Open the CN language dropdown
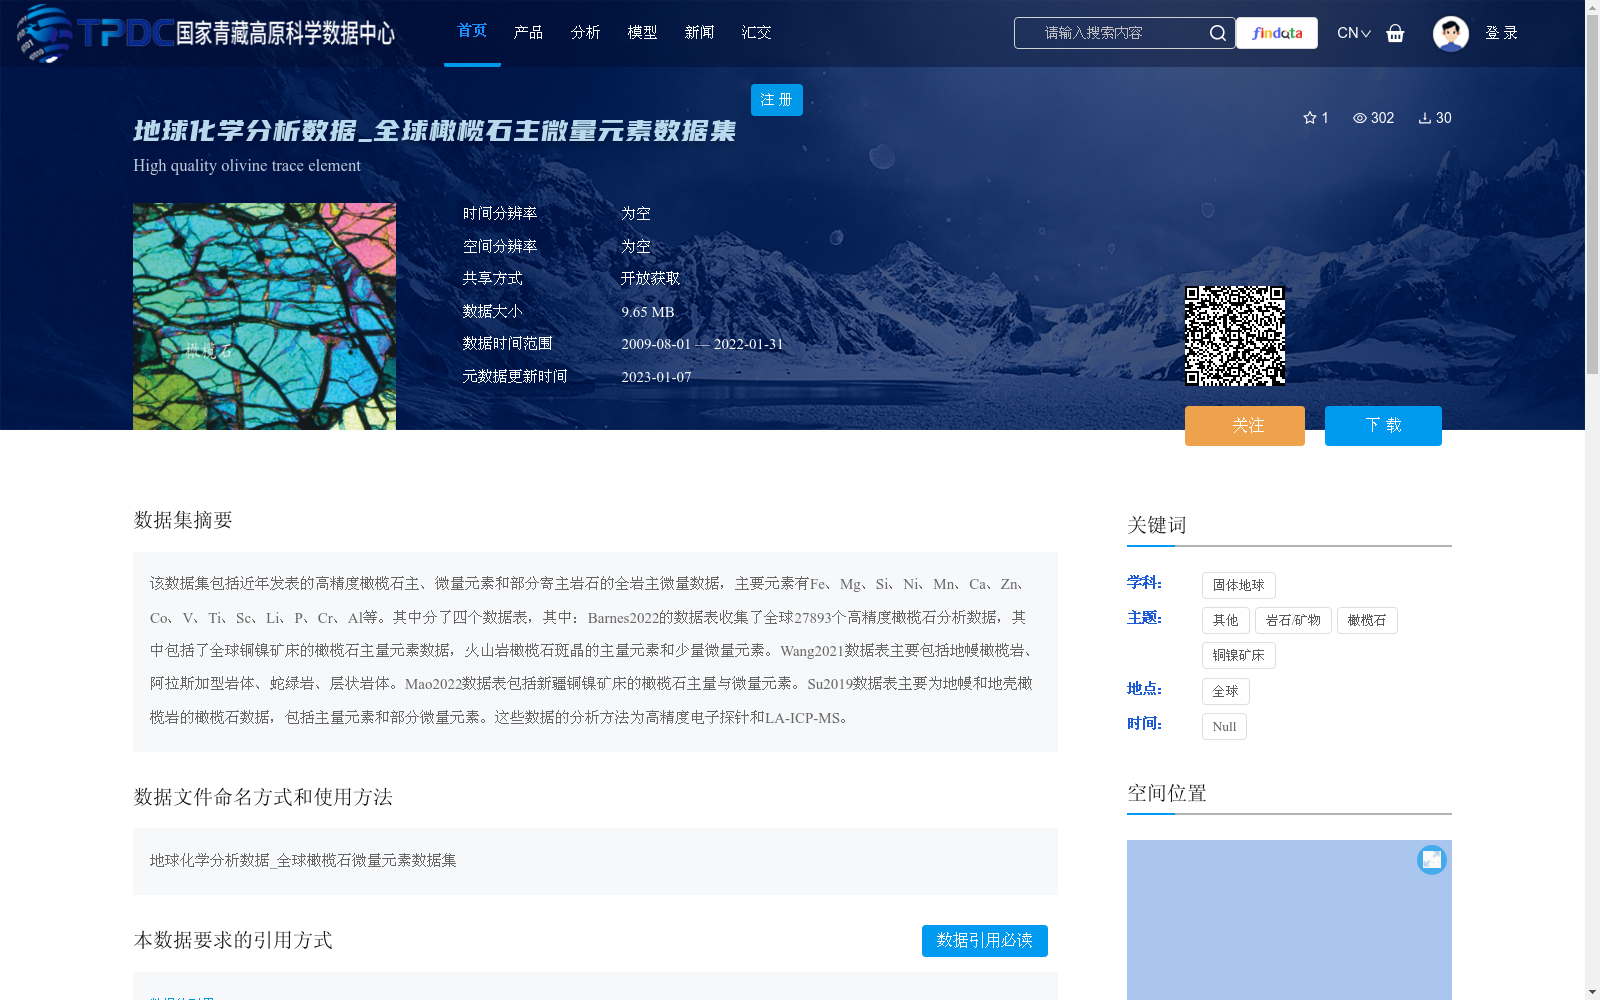The image size is (1600, 1000). 1354,33
